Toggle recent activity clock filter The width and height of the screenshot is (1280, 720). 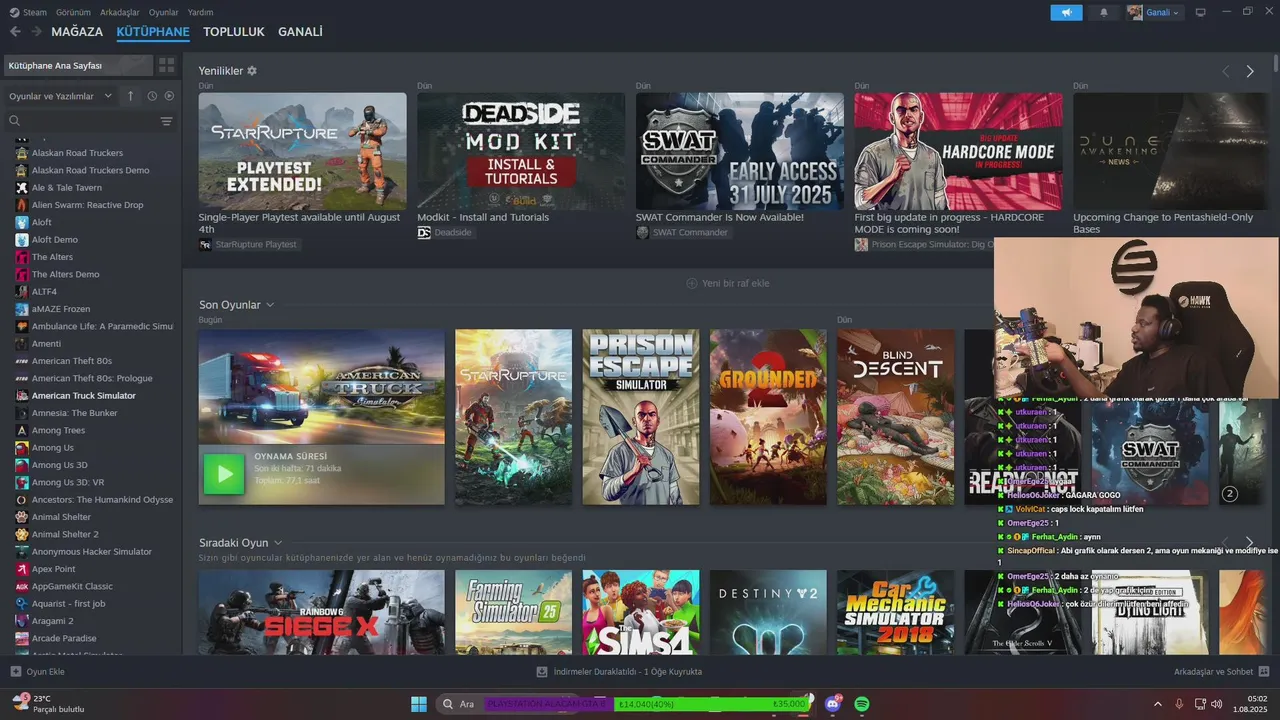point(152,96)
